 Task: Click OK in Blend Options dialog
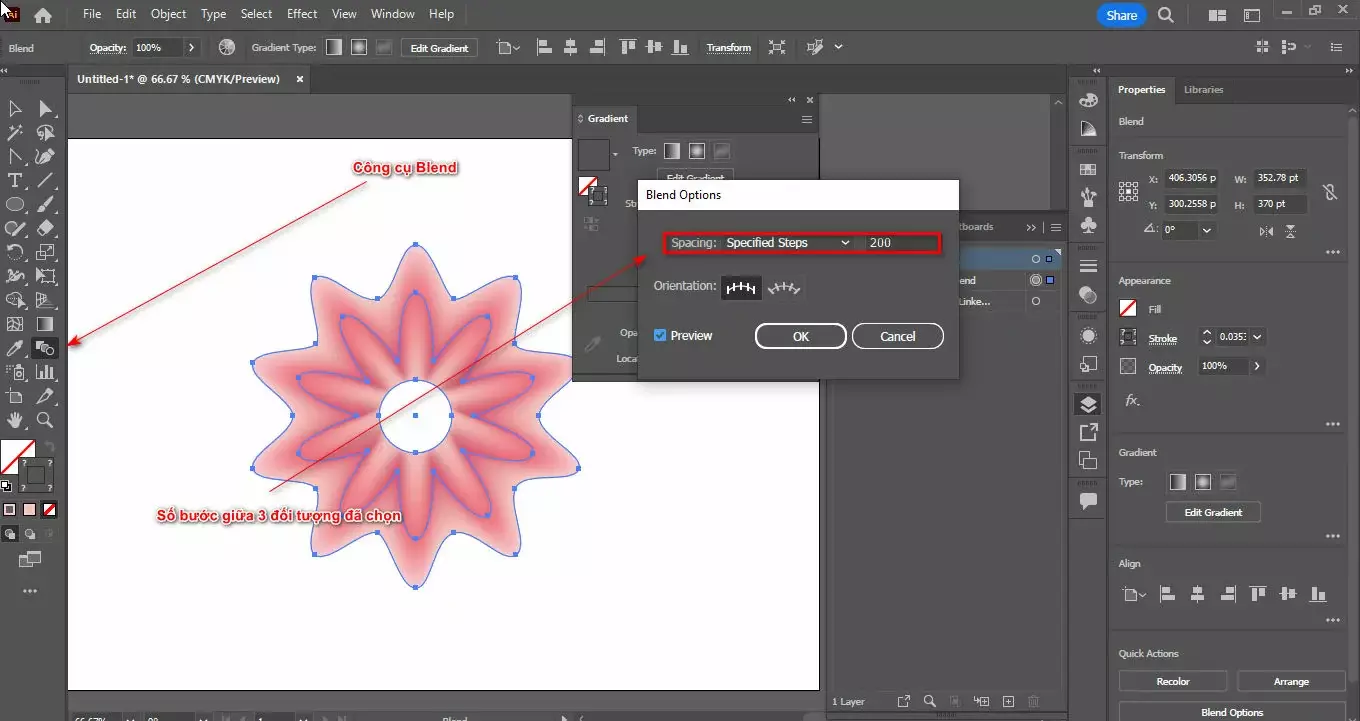[x=800, y=337]
